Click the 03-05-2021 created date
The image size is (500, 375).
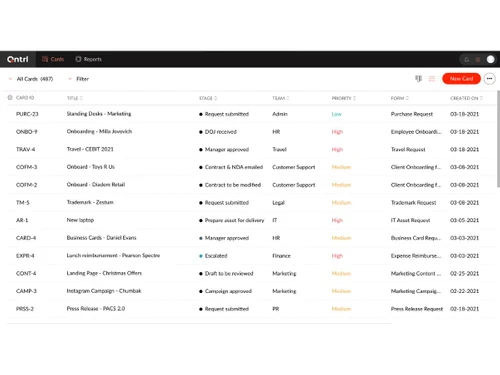(464, 220)
